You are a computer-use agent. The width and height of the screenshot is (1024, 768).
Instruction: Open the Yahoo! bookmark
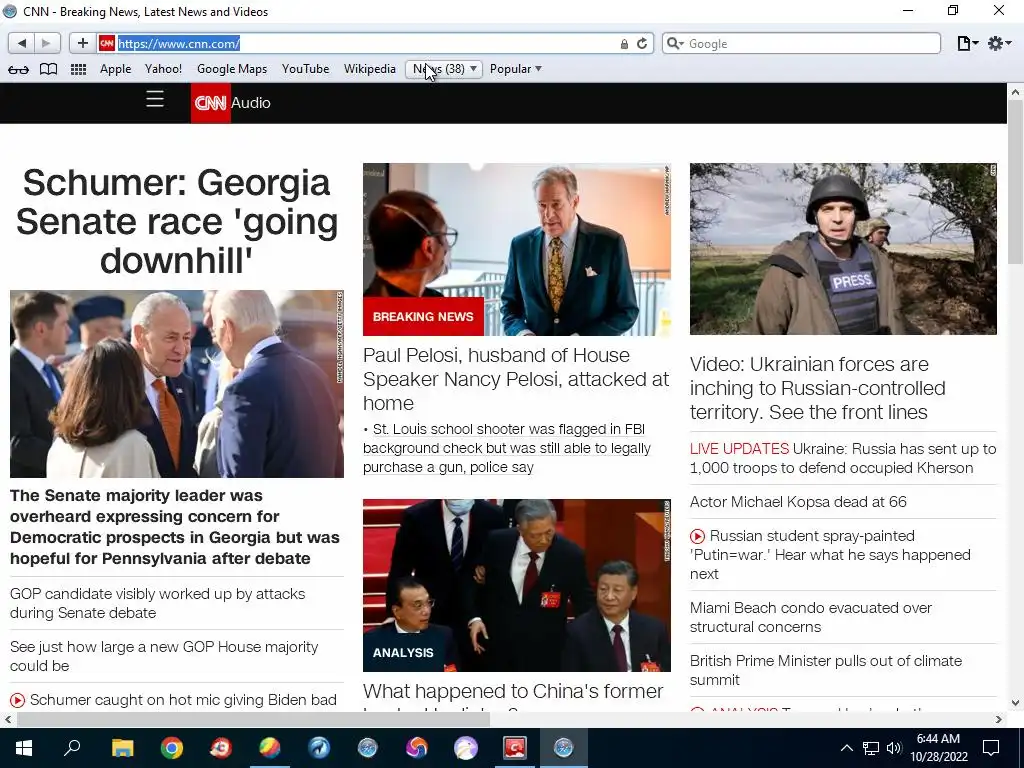(163, 69)
